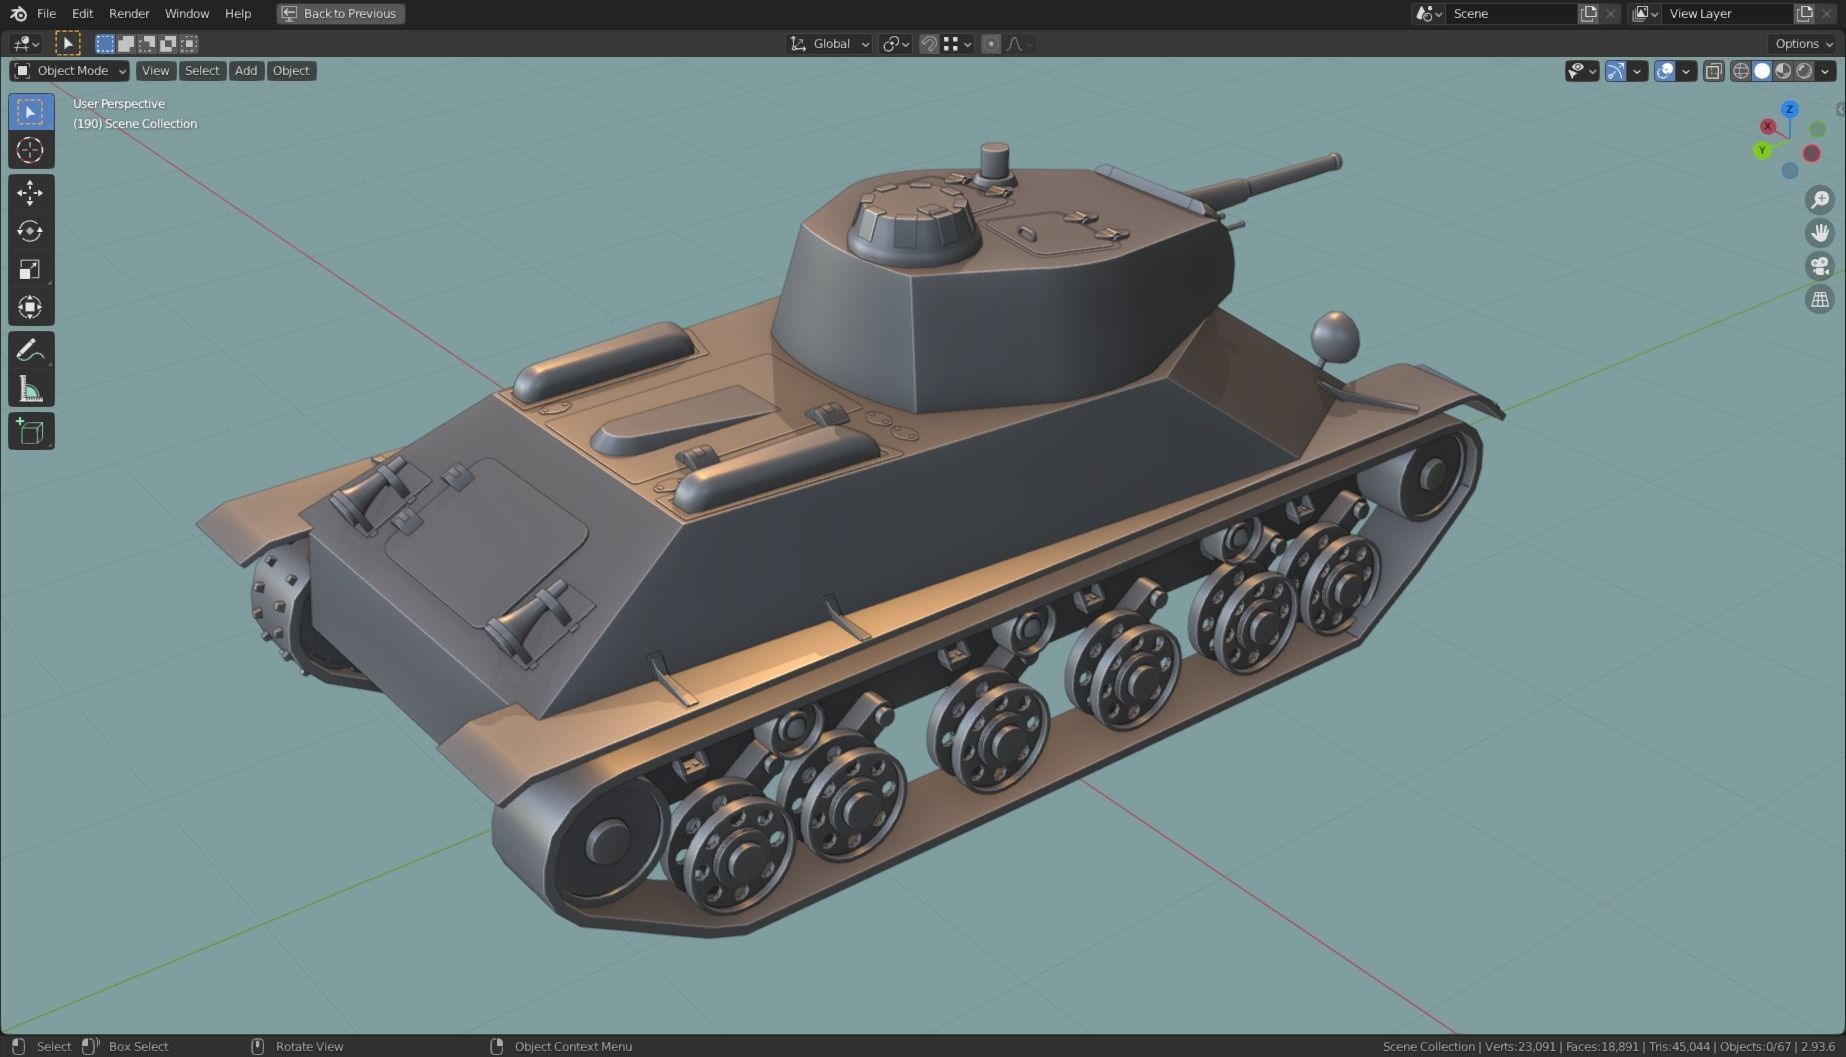Open Object Mode dropdown

pos(70,70)
